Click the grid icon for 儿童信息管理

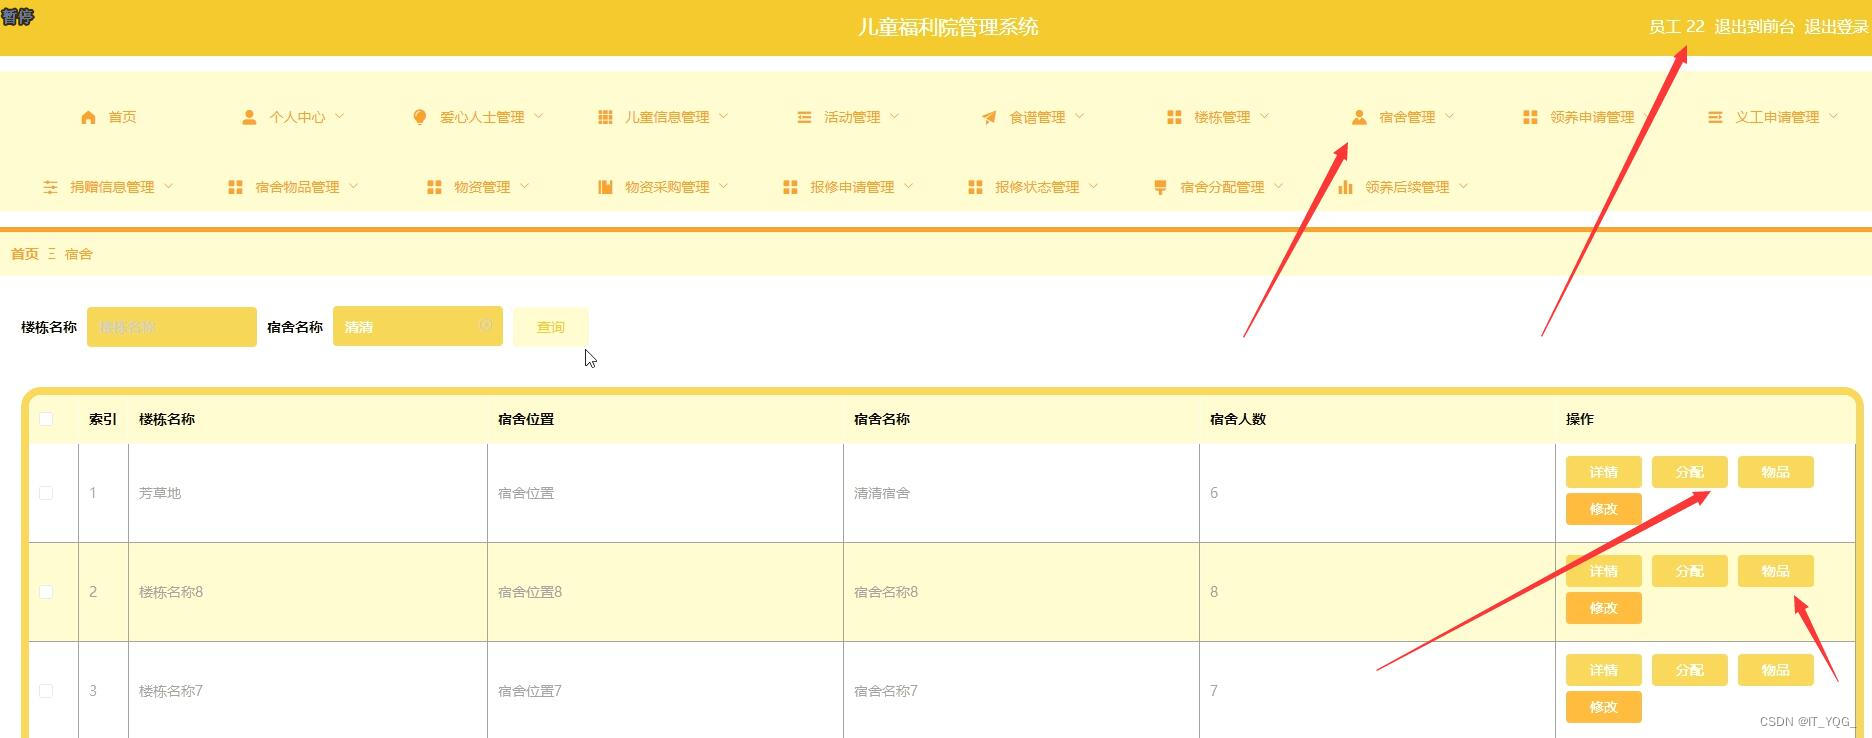[605, 117]
